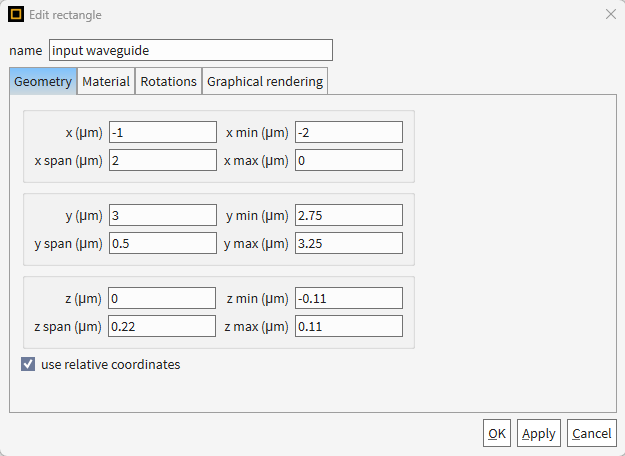Image resolution: width=625 pixels, height=456 pixels.
Task: Focus the z min (µm) field
Action: pyautogui.click(x=349, y=298)
